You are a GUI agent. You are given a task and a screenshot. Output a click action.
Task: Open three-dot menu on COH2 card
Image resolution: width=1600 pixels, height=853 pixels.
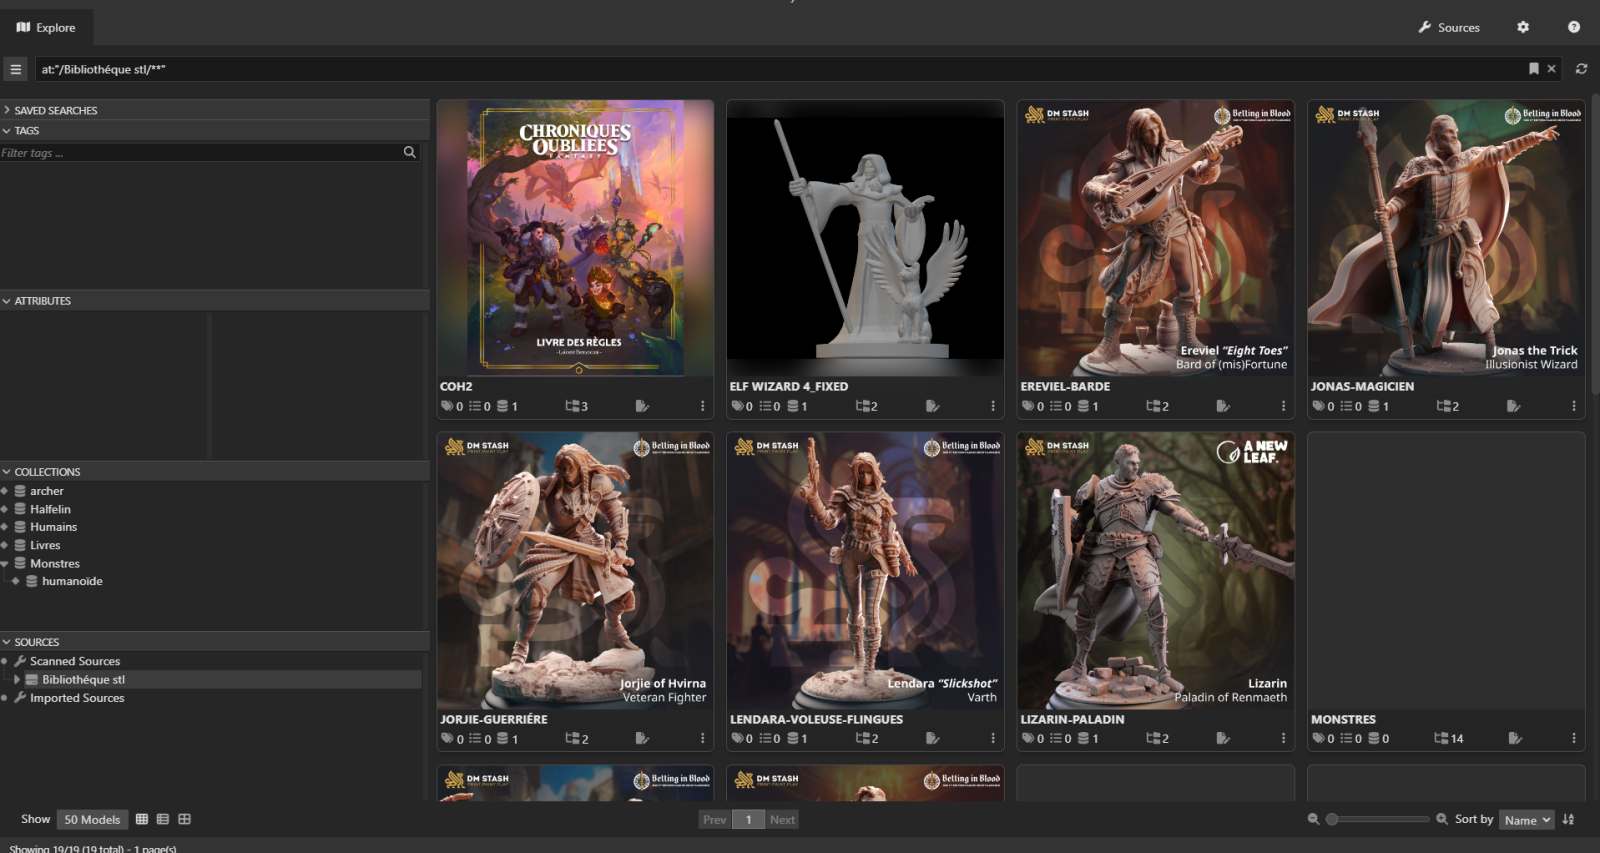point(702,406)
